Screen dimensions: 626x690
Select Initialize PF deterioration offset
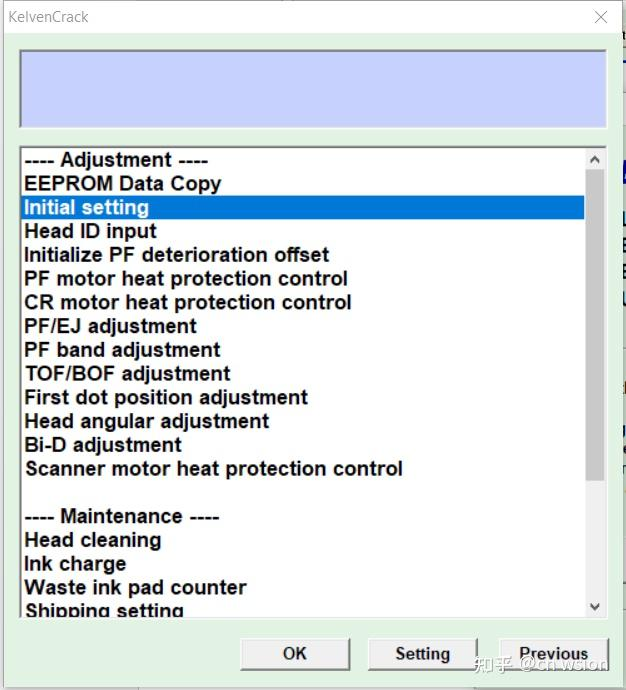tap(176, 255)
